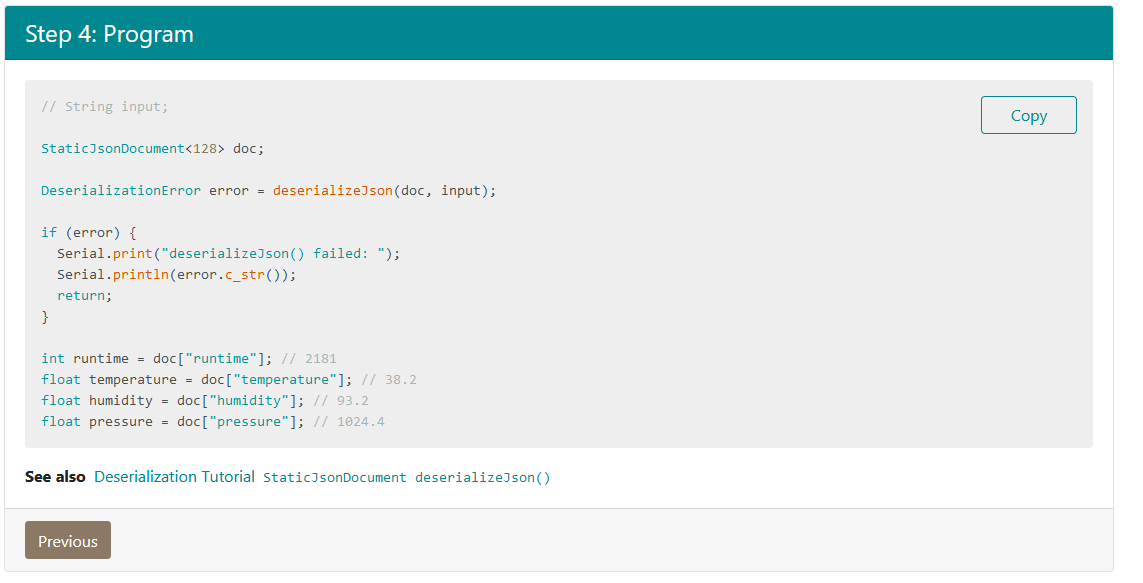Click the Copy button
Screen dimensions: 1143x583
1028,115
